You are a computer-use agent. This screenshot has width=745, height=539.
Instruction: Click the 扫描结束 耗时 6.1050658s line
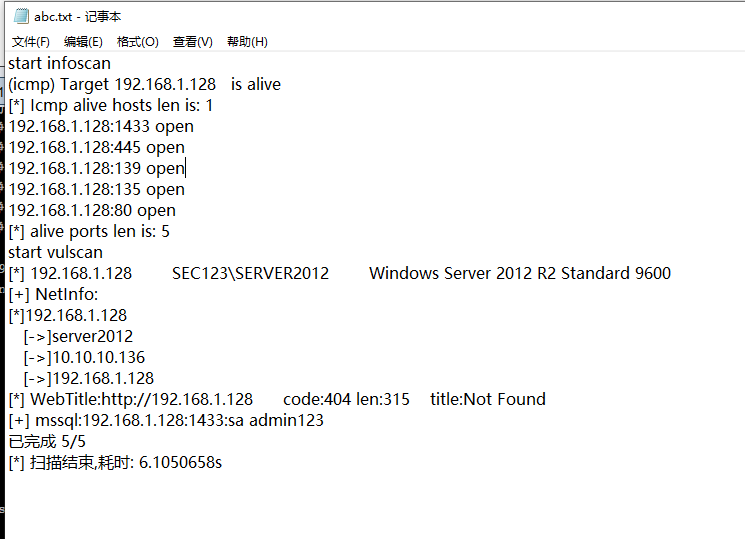(115, 462)
